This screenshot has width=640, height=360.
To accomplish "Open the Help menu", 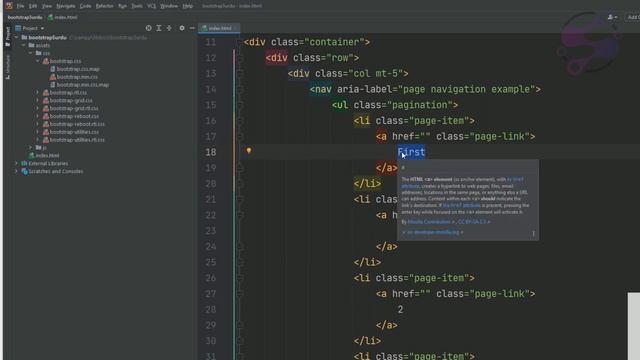I will [x=188, y=6].
